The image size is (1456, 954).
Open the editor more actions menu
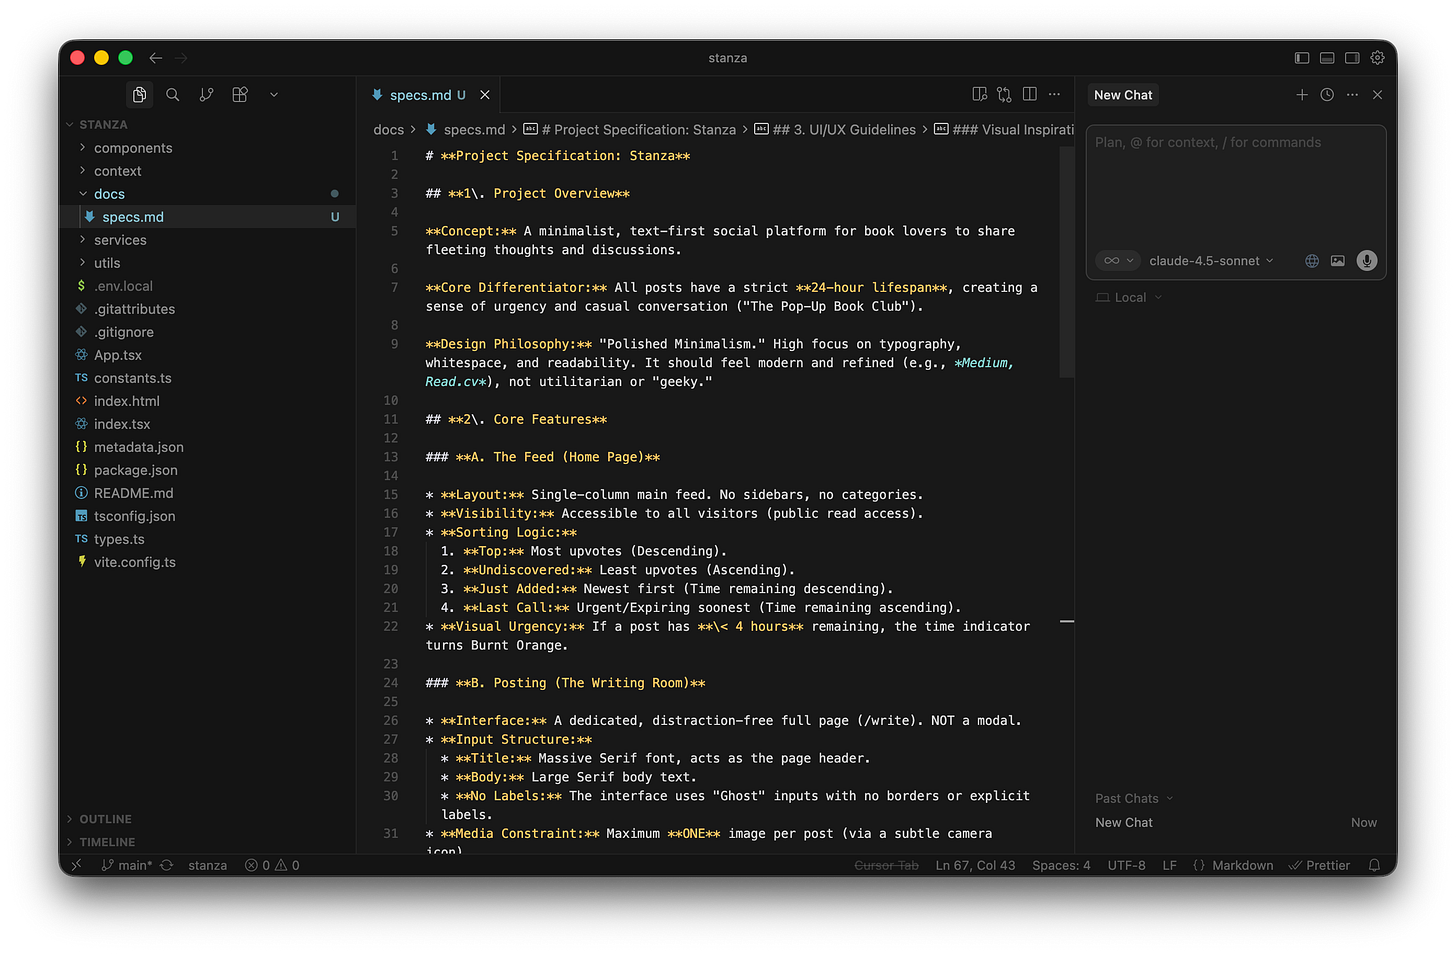click(1054, 93)
